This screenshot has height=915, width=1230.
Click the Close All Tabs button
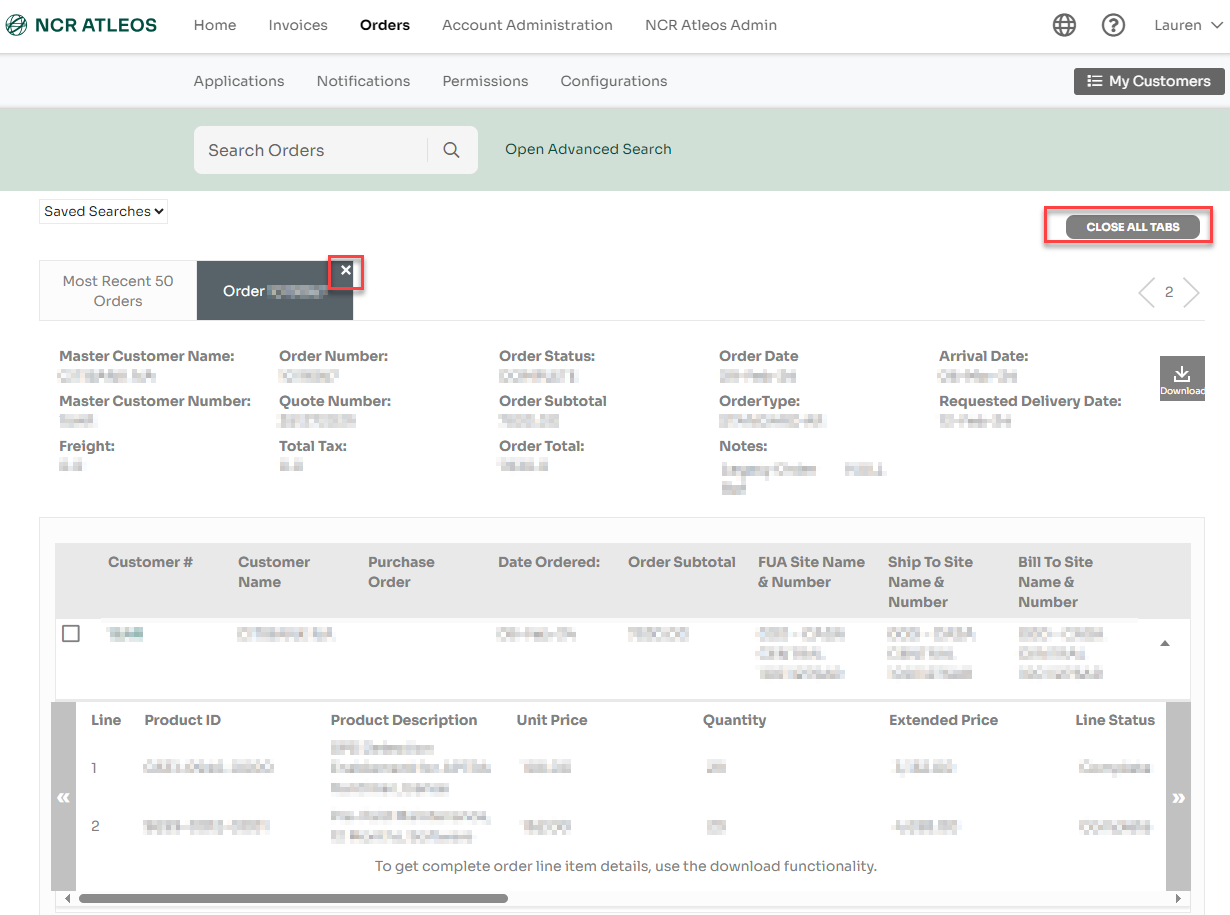tap(1133, 227)
